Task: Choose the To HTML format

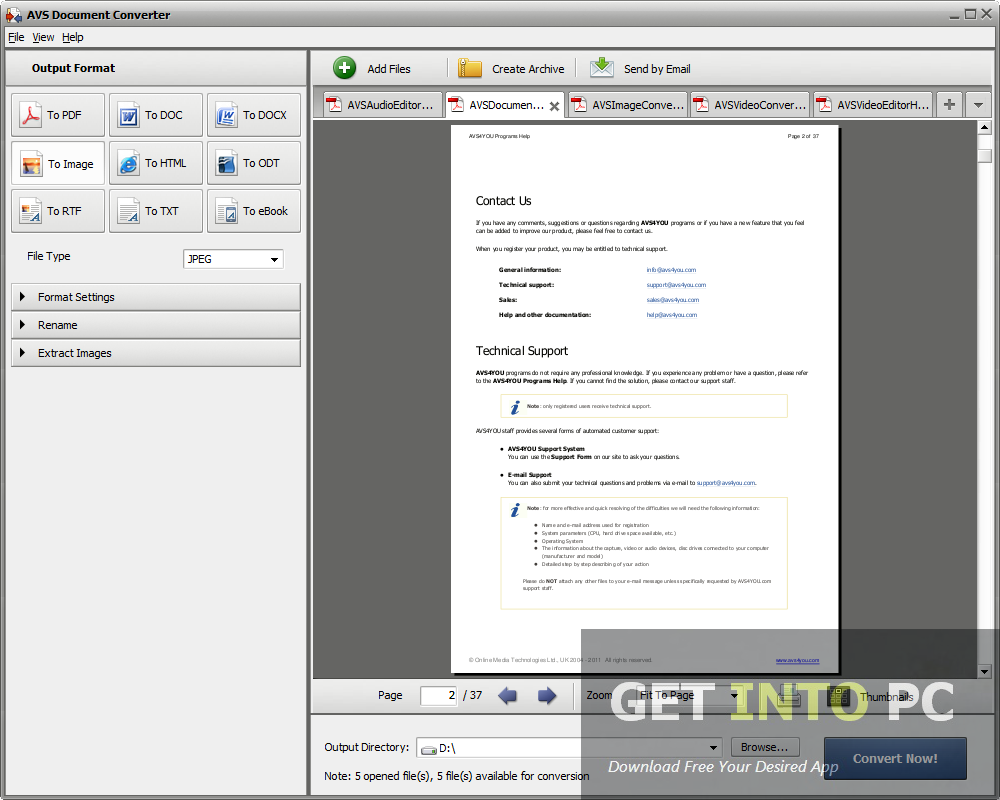Action: pyautogui.click(x=156, y=163)
